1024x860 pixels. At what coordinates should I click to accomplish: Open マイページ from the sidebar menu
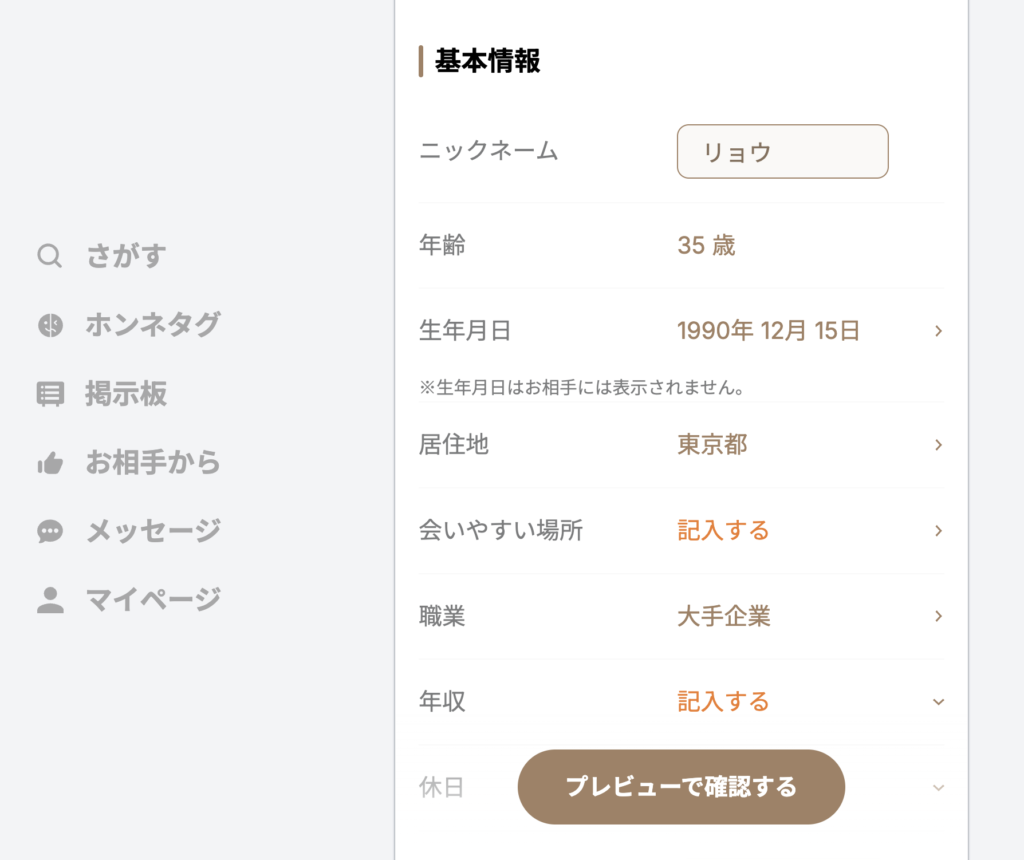151,598
